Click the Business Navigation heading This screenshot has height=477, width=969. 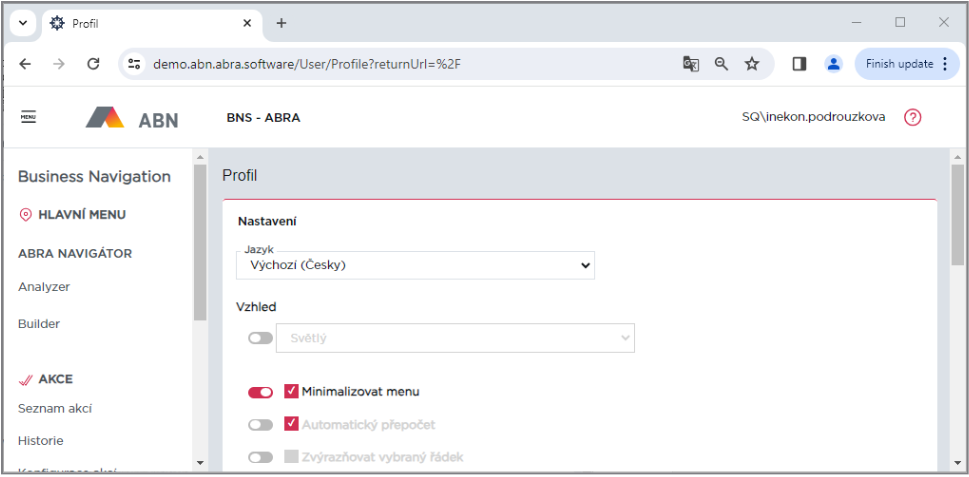tap(95, 177)
